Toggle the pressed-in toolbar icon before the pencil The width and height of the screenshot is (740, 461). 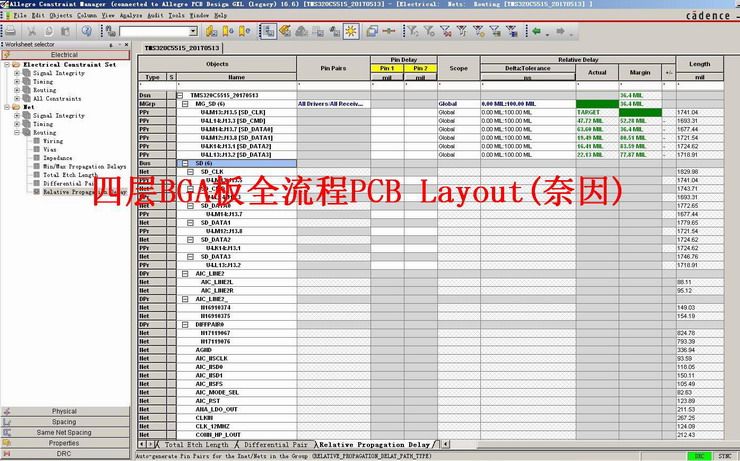pos(269,32)
